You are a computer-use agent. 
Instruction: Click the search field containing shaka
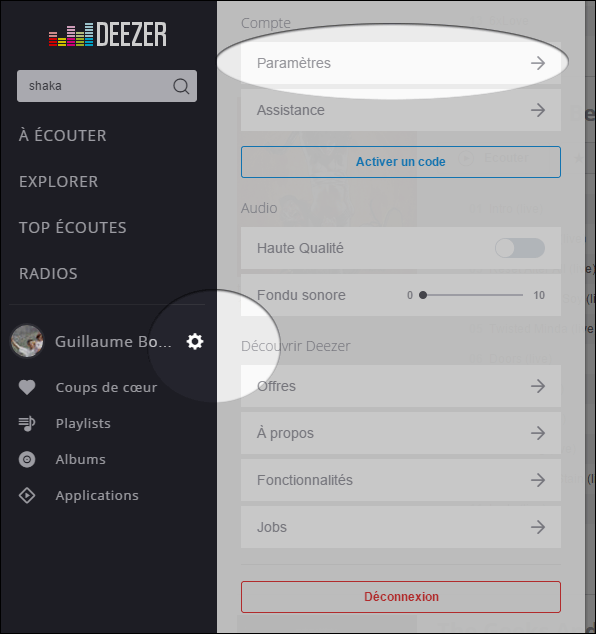[107, 86]
